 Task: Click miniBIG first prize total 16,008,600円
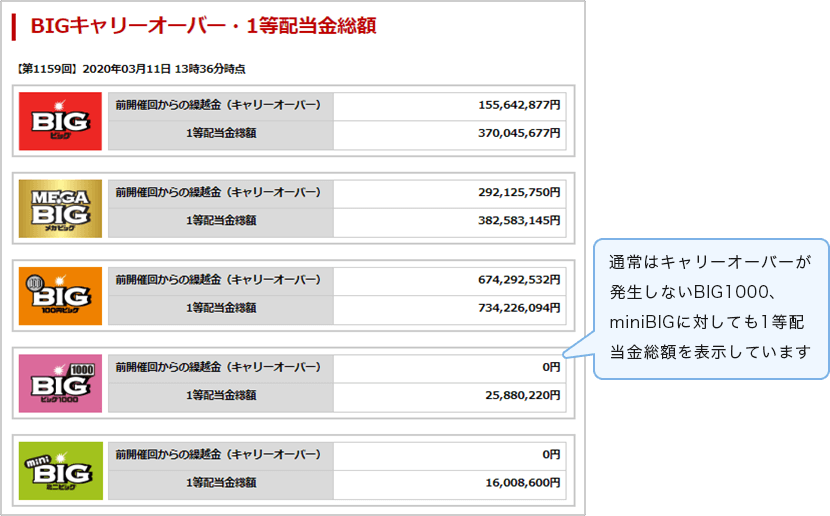point(522,482)
